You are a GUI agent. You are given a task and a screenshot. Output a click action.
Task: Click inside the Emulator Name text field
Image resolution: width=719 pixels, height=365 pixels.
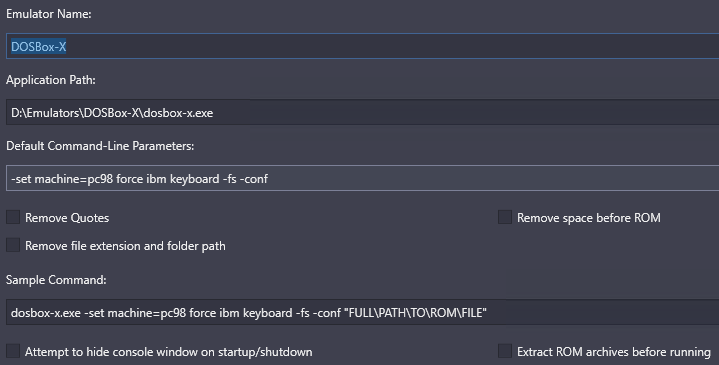click(362, 46)
